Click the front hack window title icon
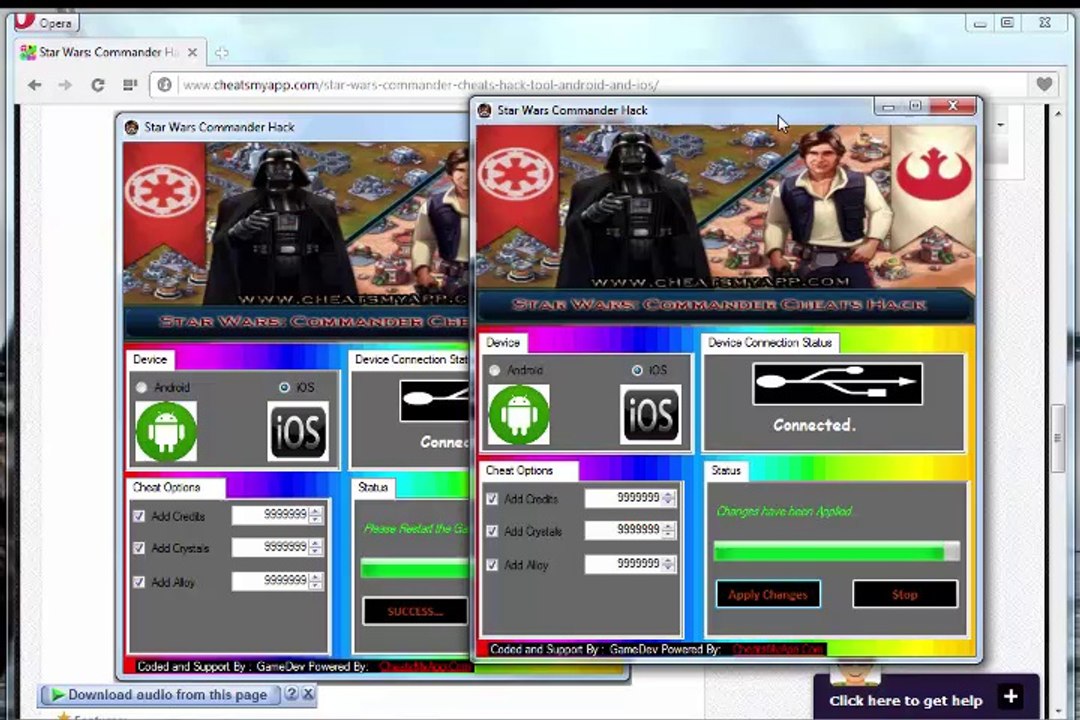This screenshot has height=720, width=1080. (x=485, y=110)
